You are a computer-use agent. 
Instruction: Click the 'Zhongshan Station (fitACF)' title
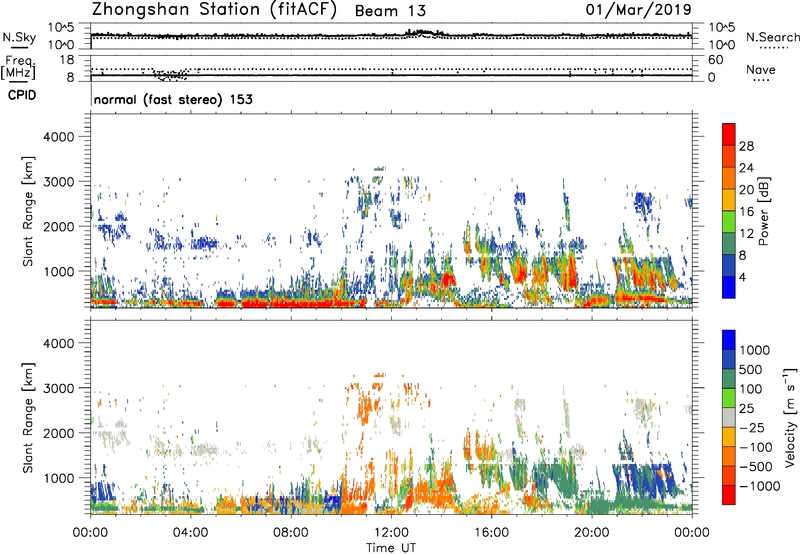(214, 9)
